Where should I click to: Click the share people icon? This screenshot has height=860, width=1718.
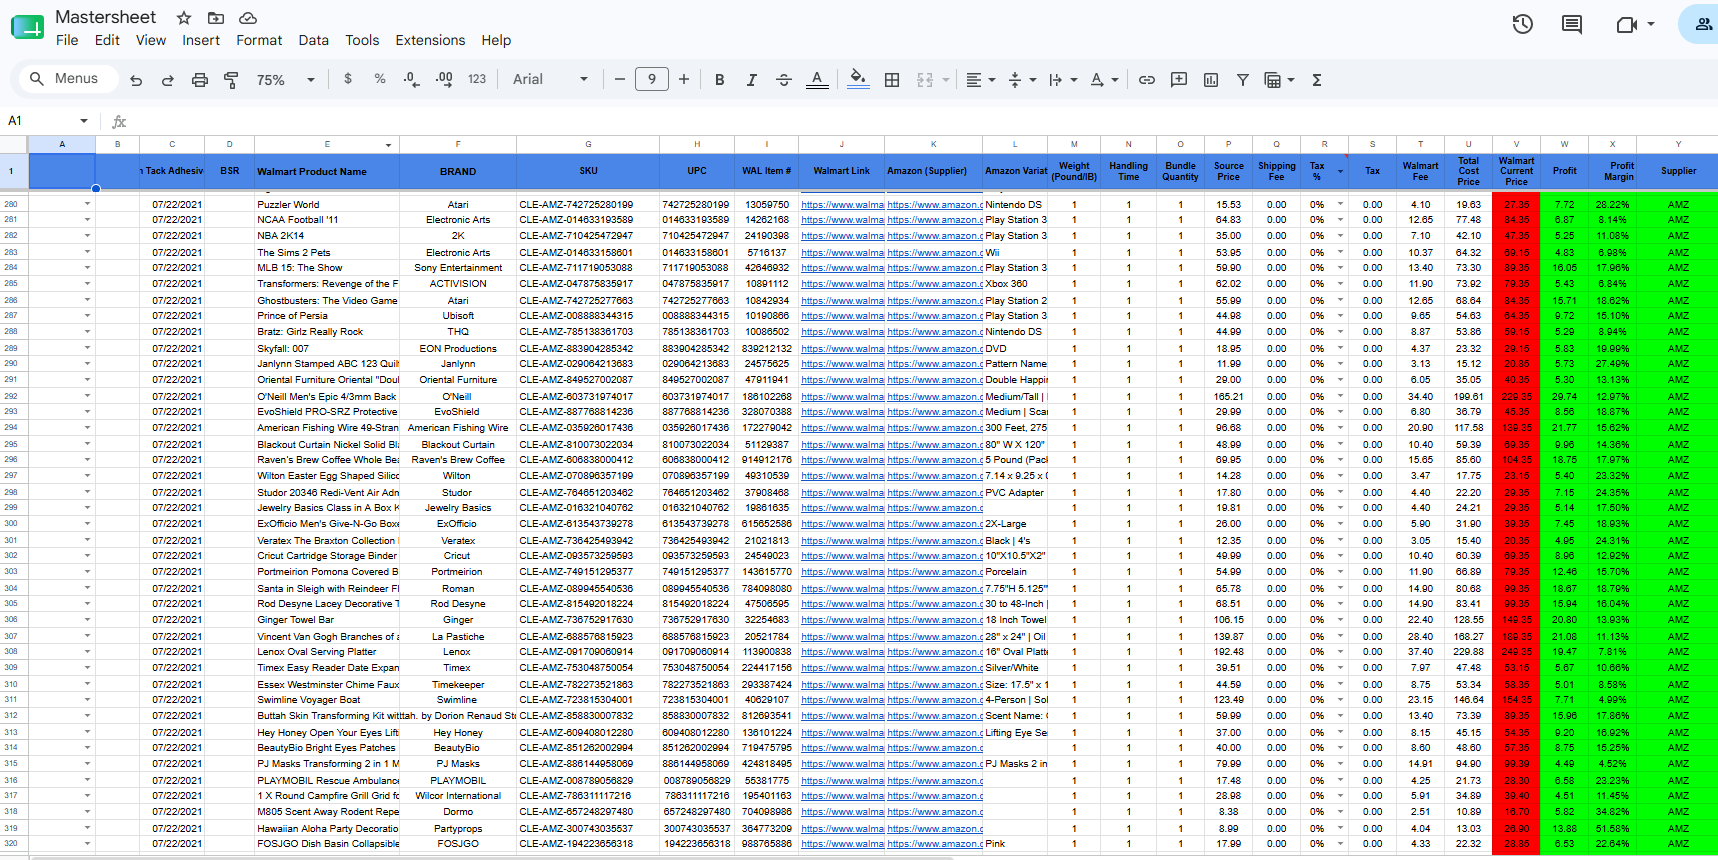(x=1702, y=24)
